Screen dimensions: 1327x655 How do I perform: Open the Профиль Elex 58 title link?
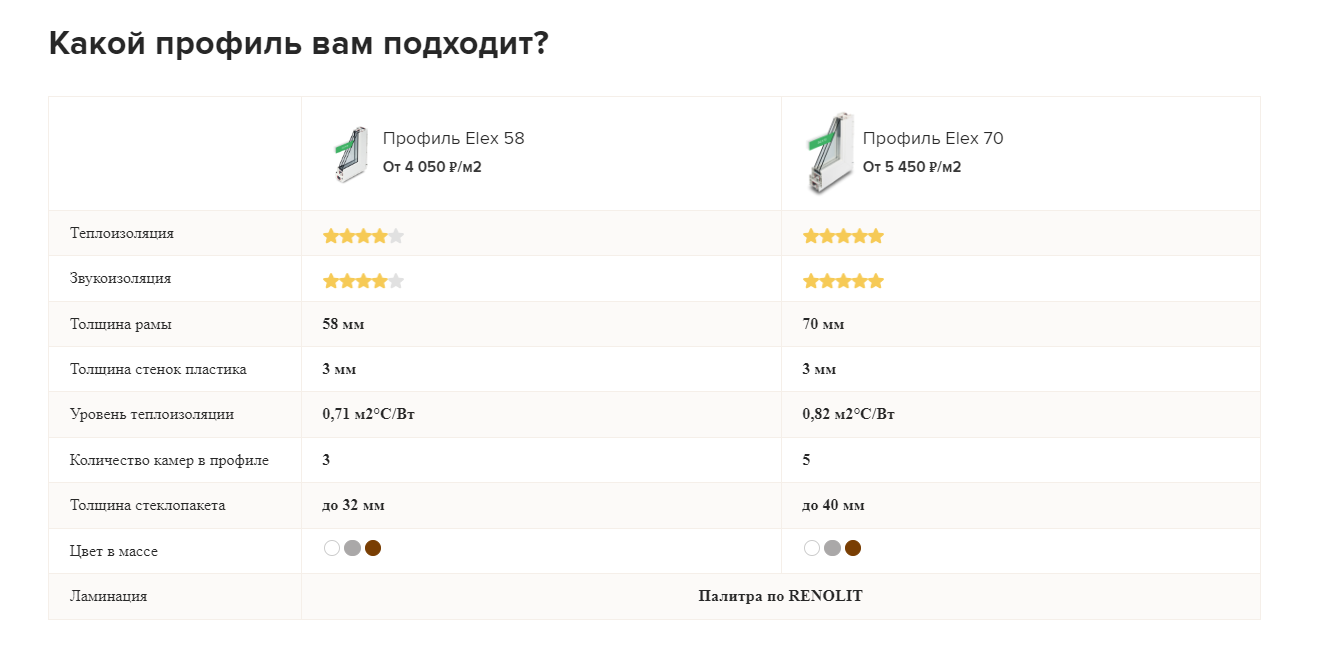click(x=453, y=139)
